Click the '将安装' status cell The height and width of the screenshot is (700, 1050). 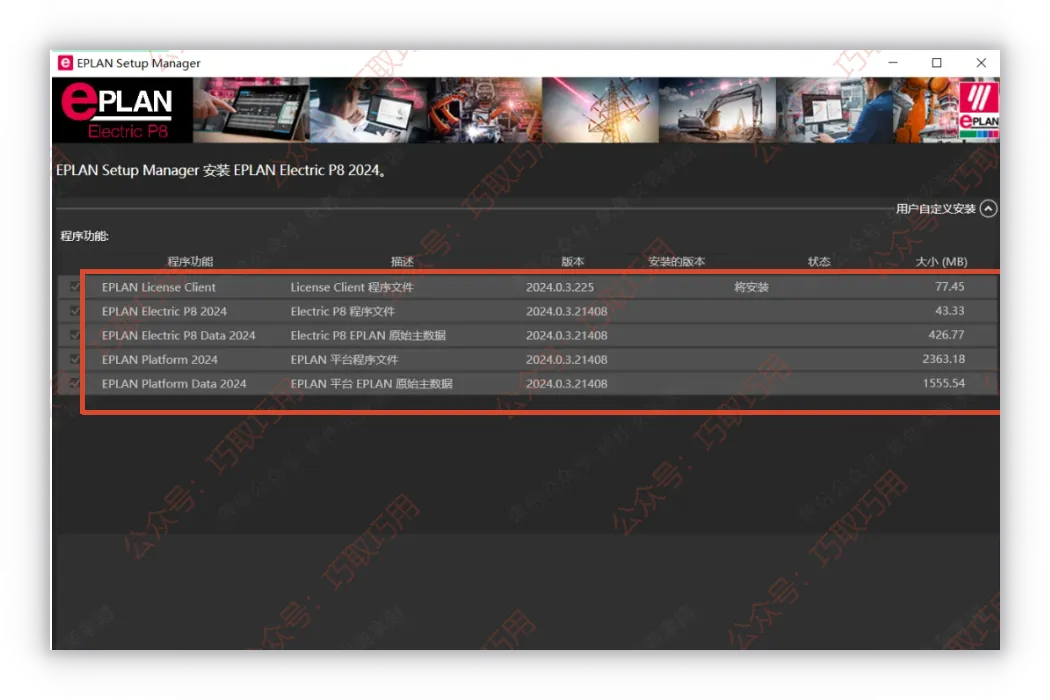coord(751,287)
